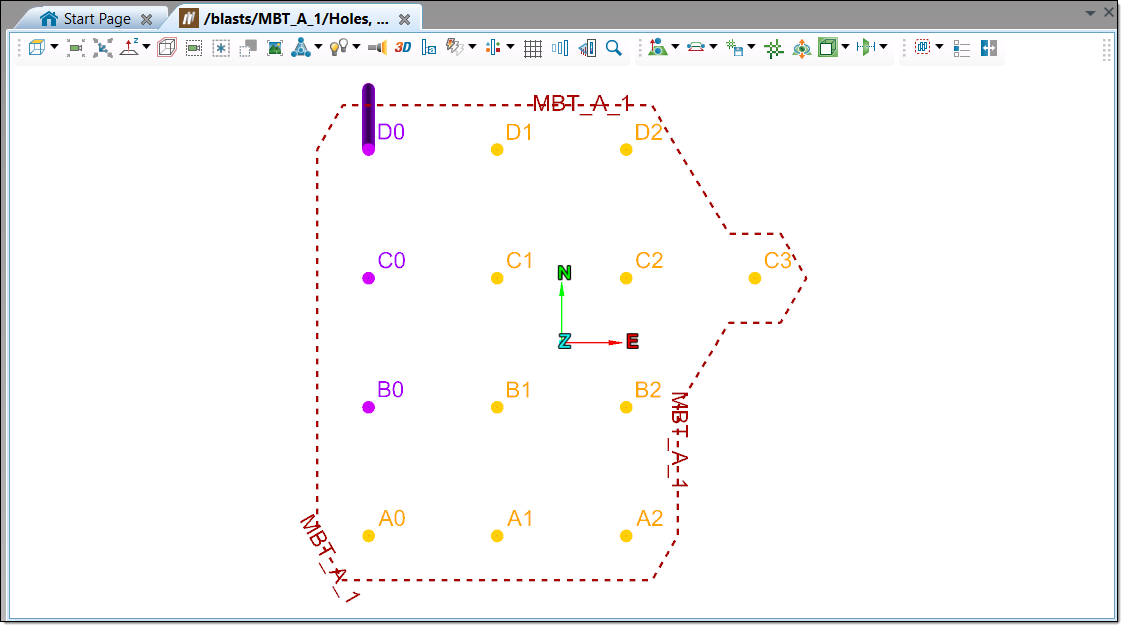
Task: Click the grid points save icon
Action: (734, 48)
